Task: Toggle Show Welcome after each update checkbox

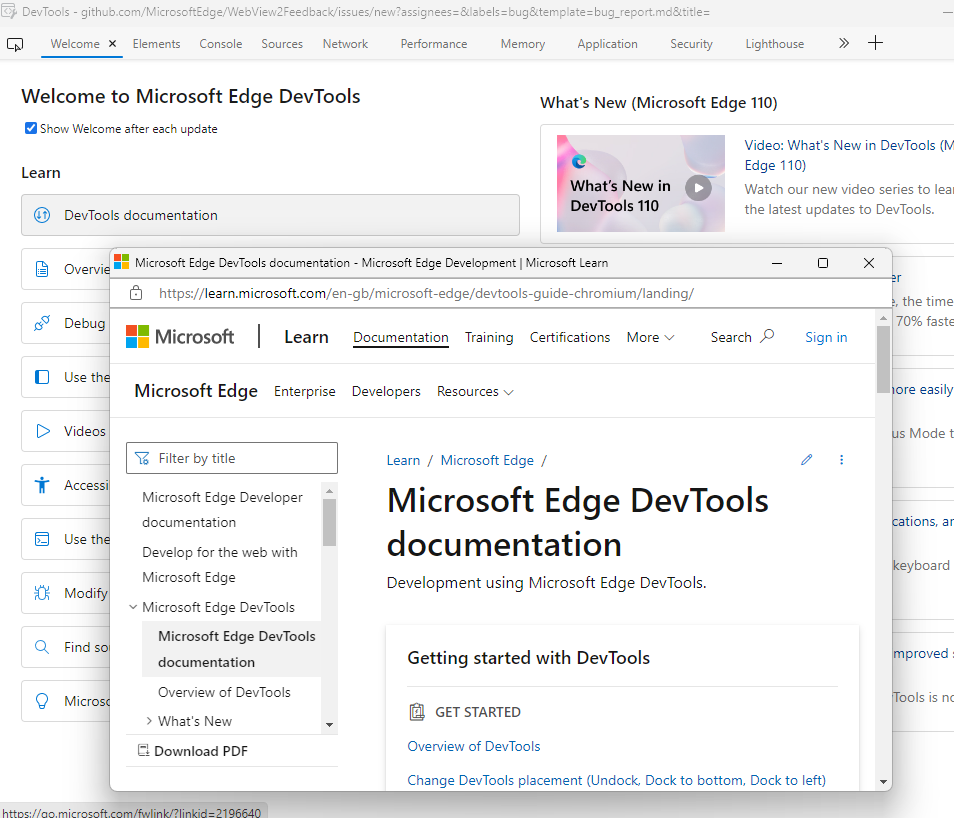Action: pyautogui.click(x=30, y=128)
